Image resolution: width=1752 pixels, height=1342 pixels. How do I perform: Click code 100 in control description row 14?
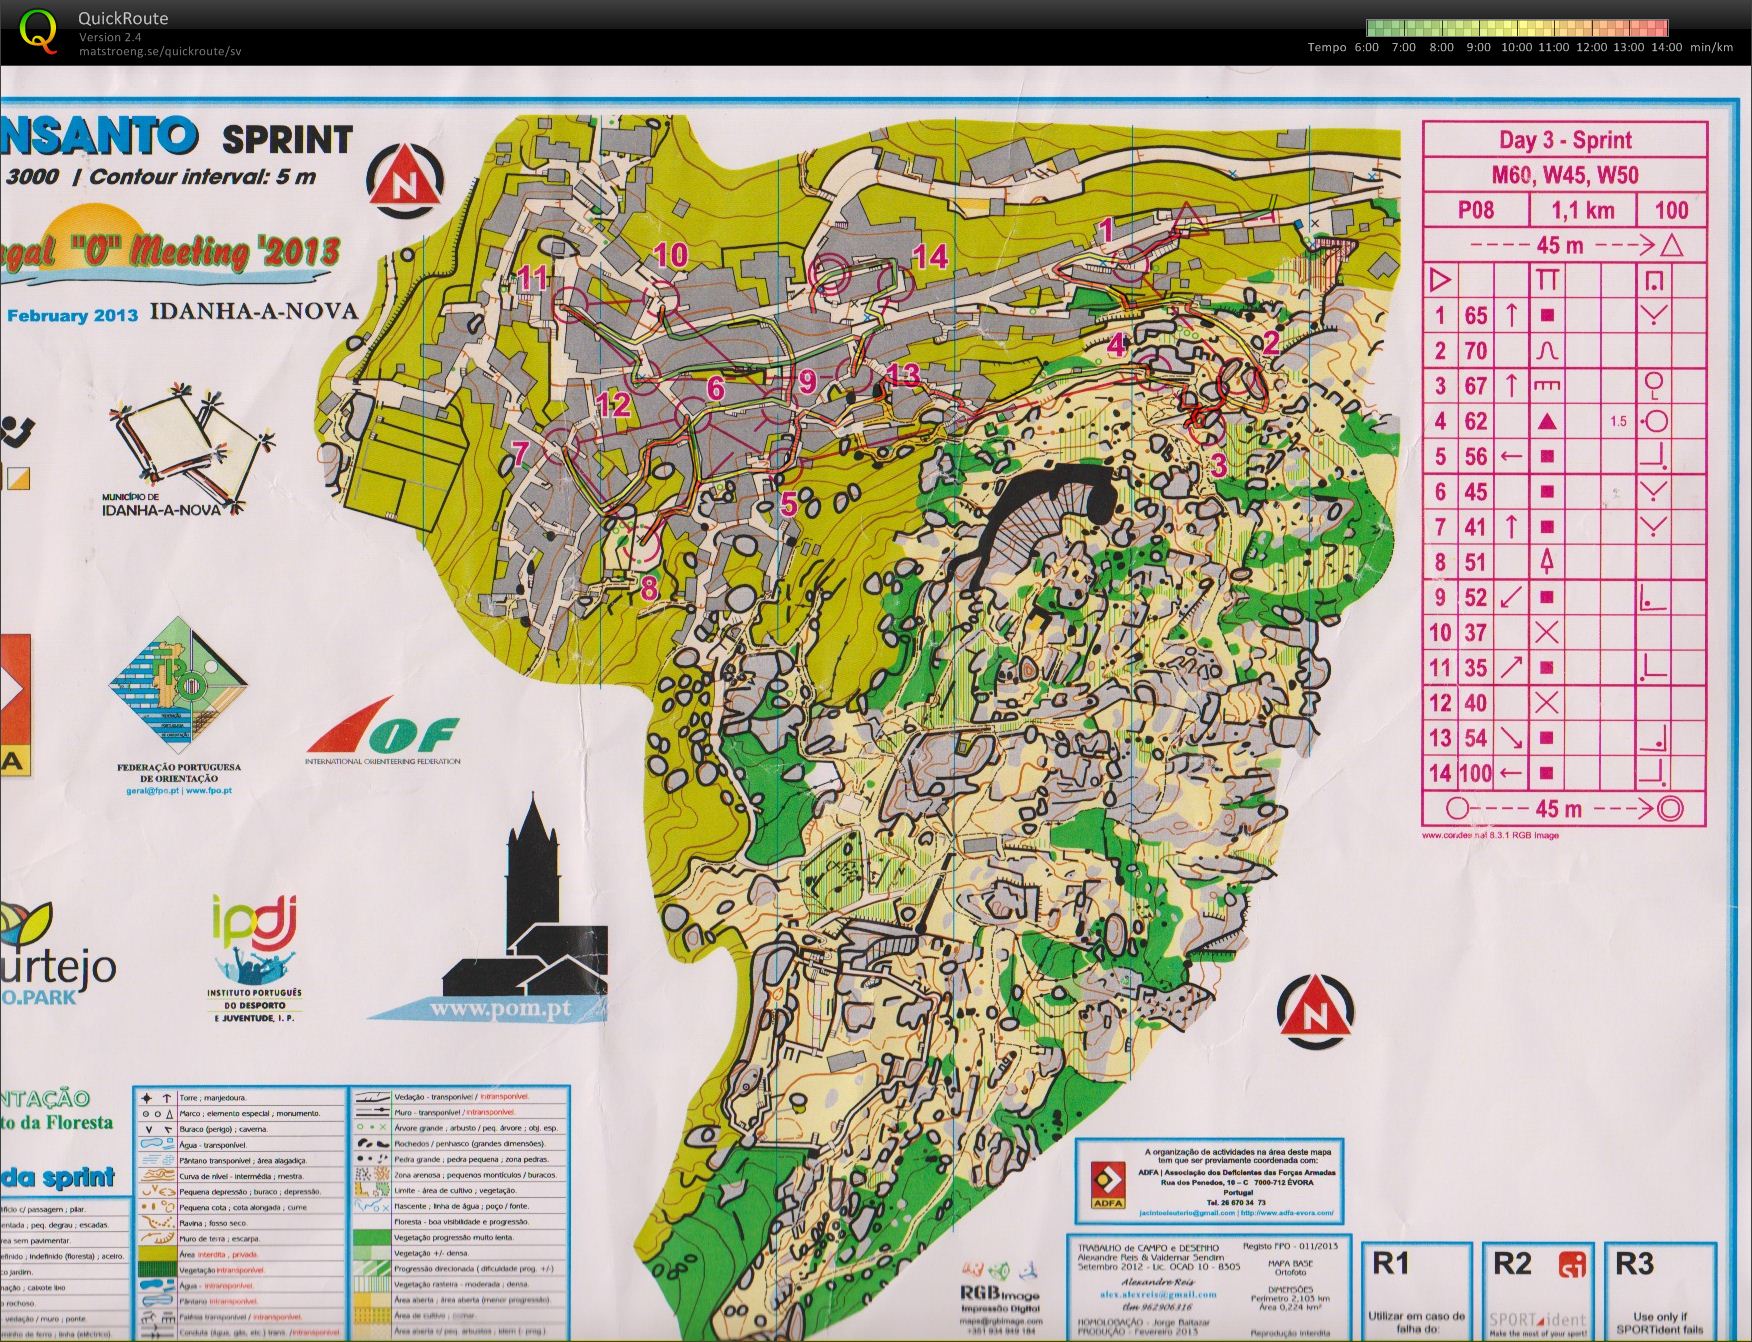(x=1475, y=773)
